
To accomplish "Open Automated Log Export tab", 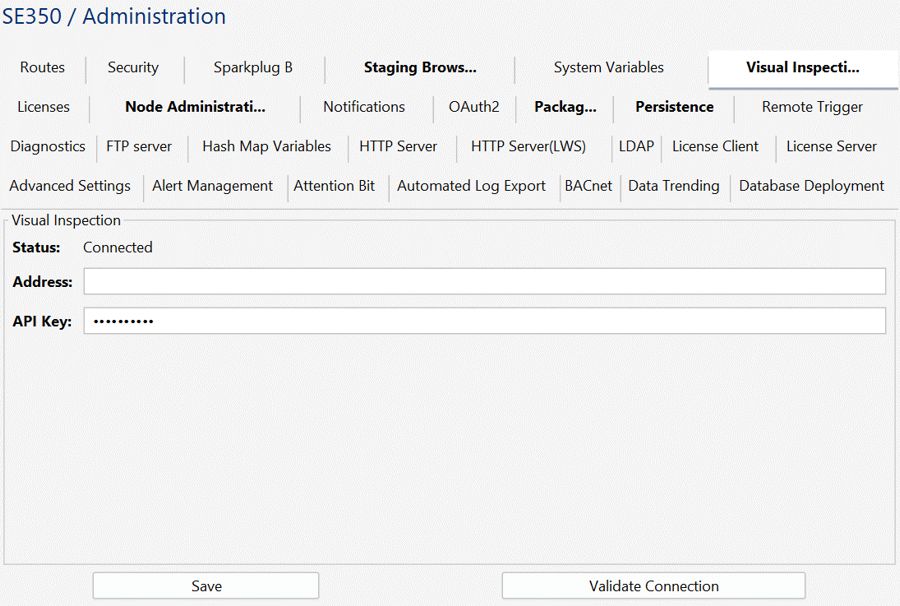I will 471,187.
